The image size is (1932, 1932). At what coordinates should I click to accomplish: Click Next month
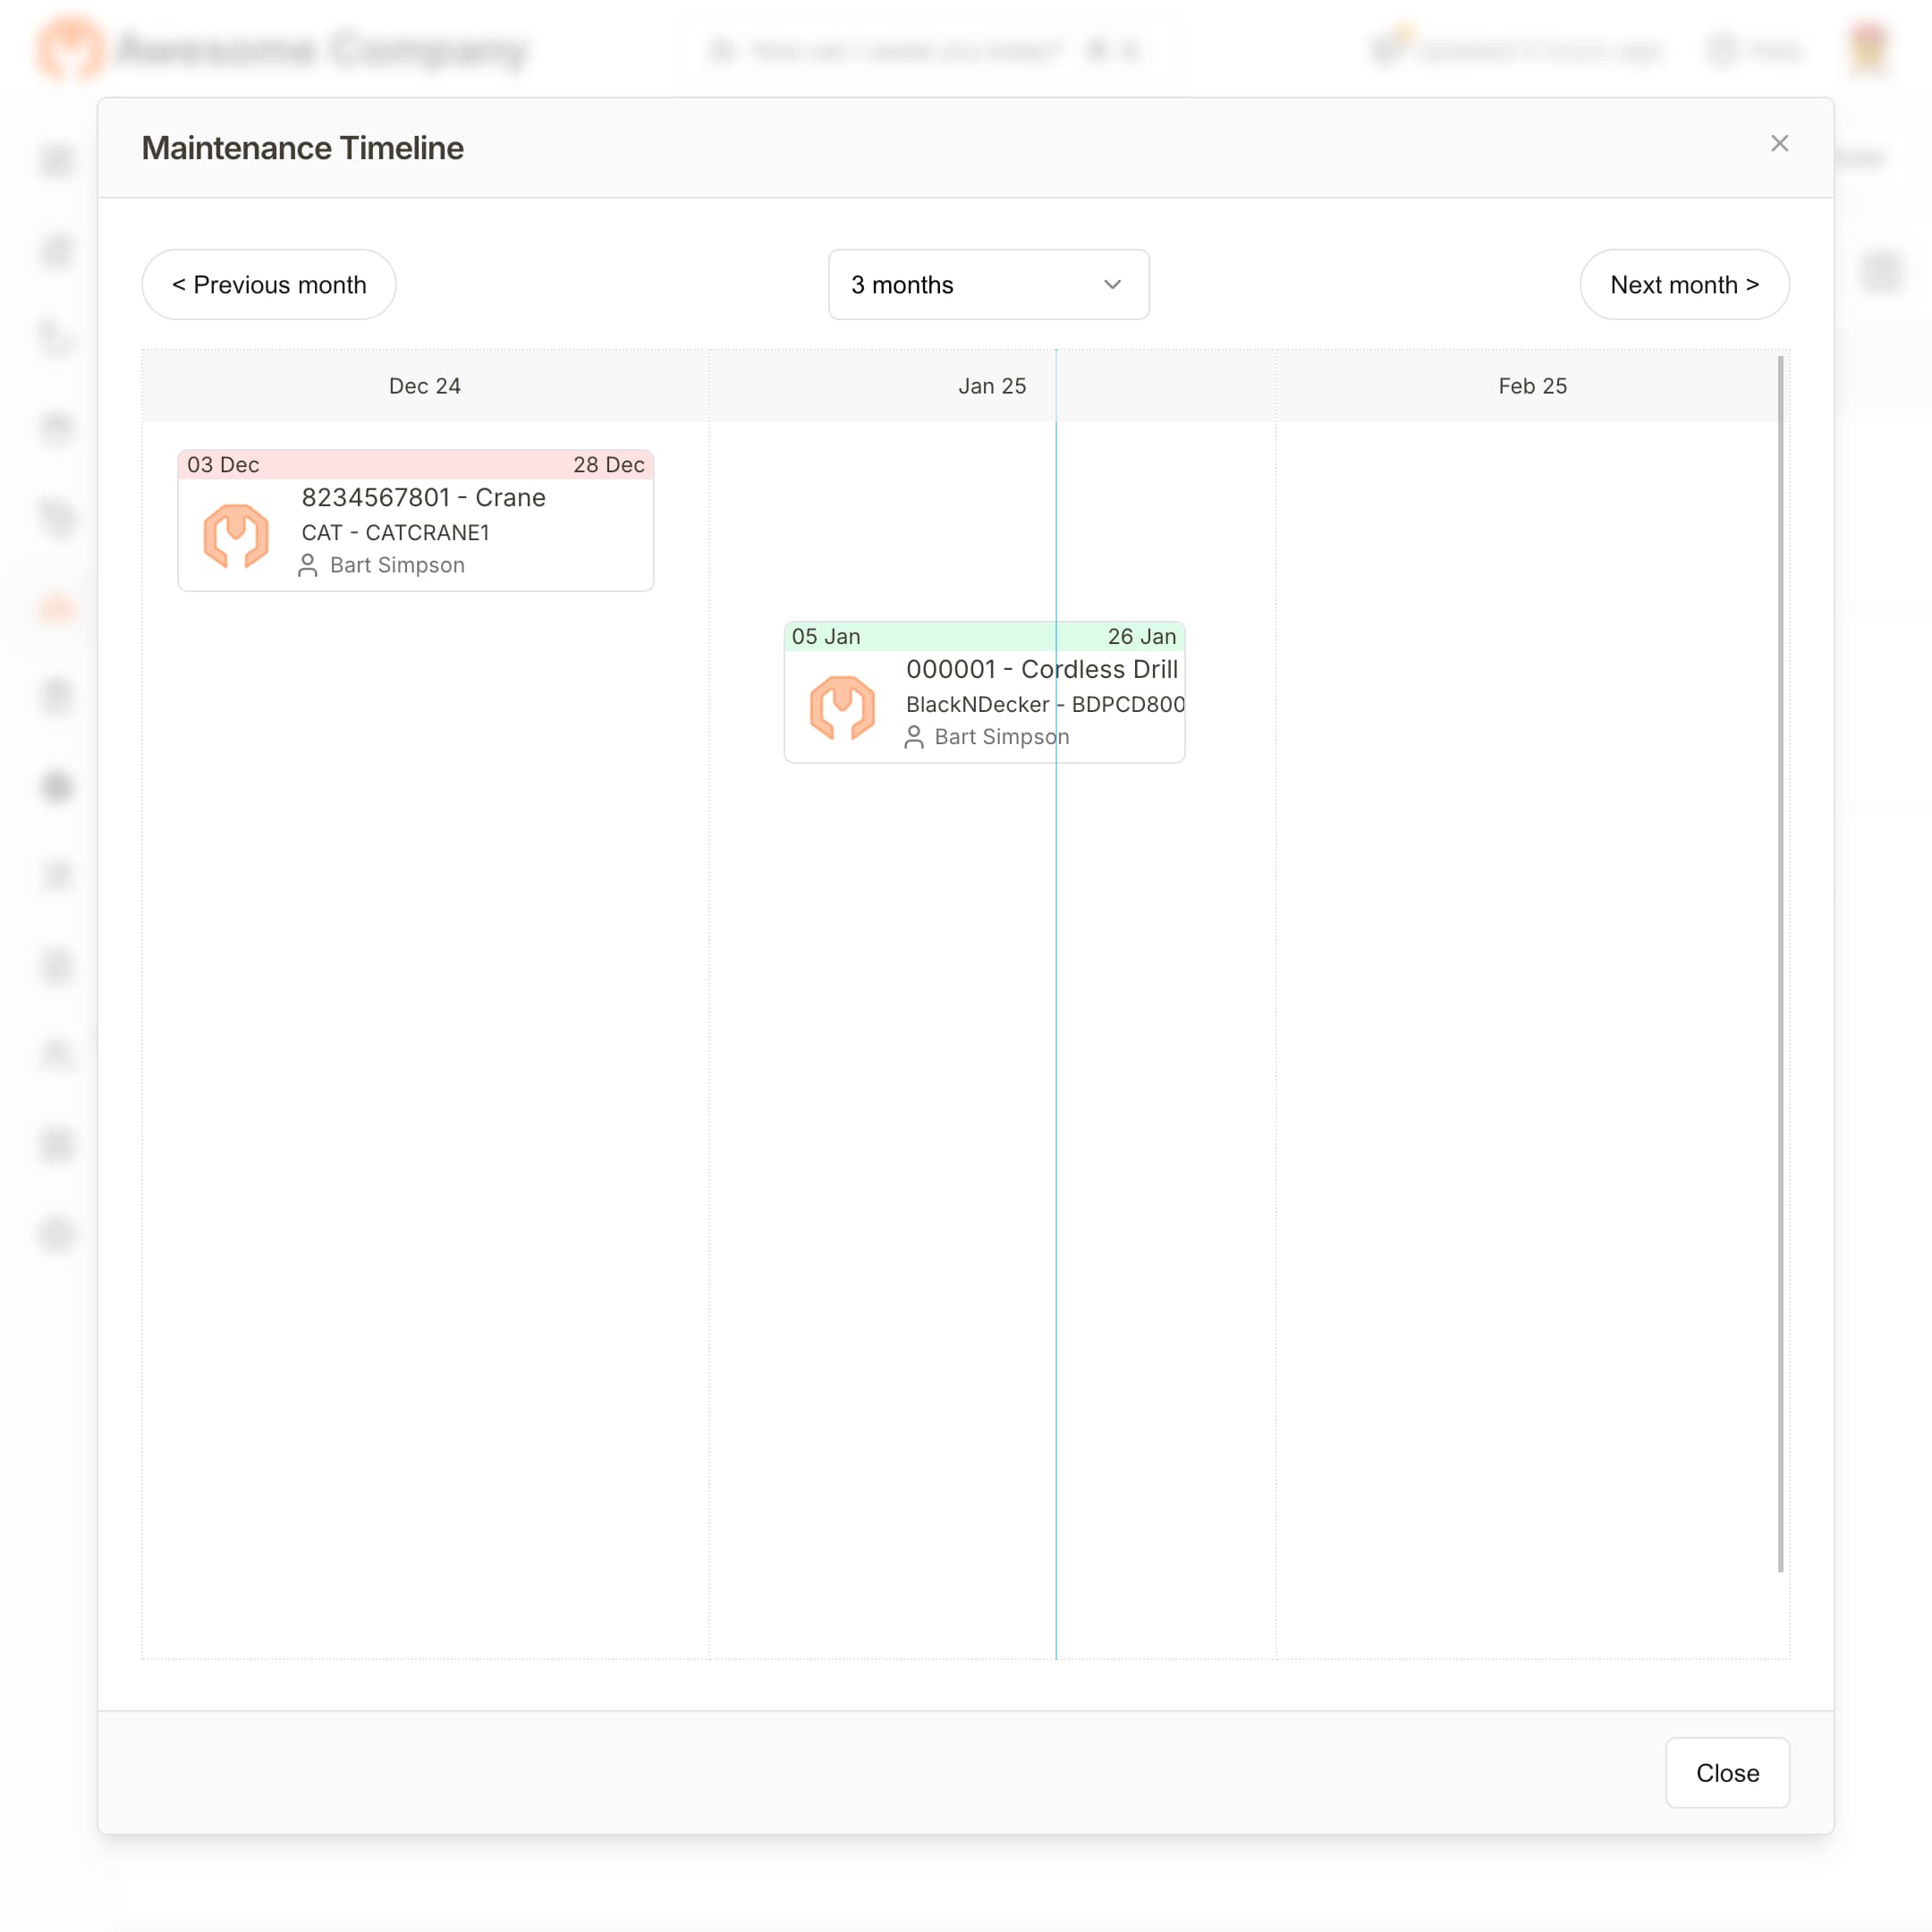coord(1684,284)
